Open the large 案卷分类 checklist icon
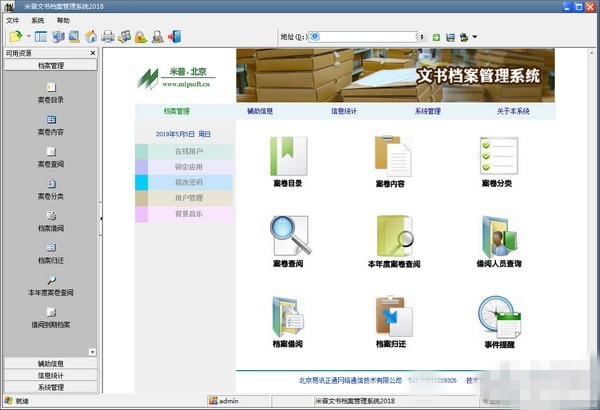Viewport: 600px width, 410px height. 499,156
